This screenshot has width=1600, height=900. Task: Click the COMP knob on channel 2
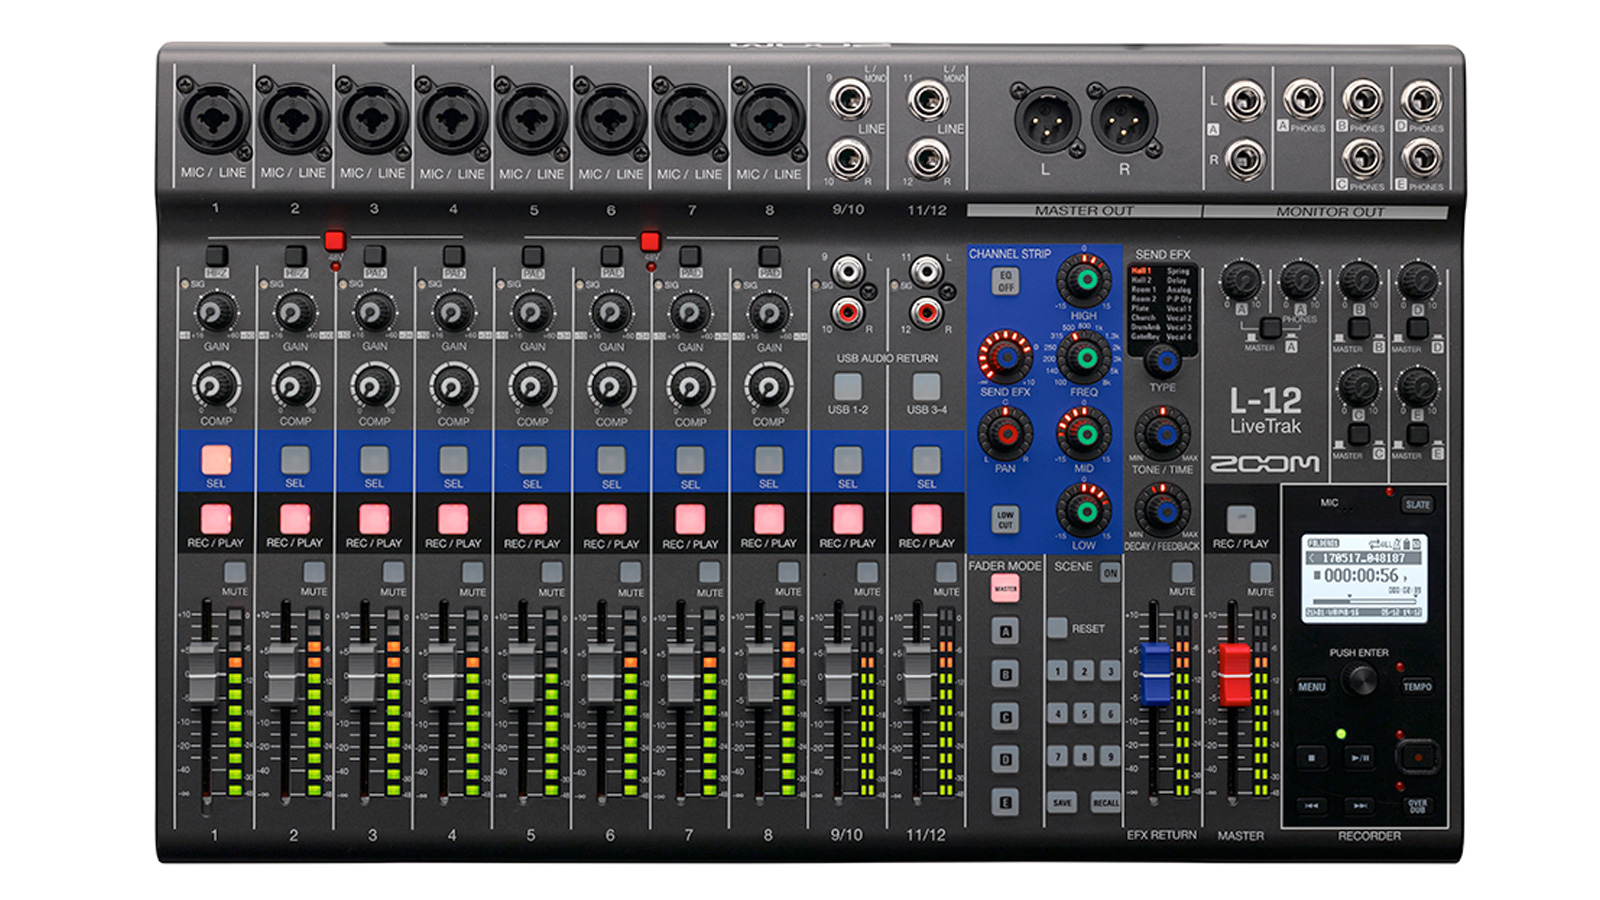click(x=295, y=386)
